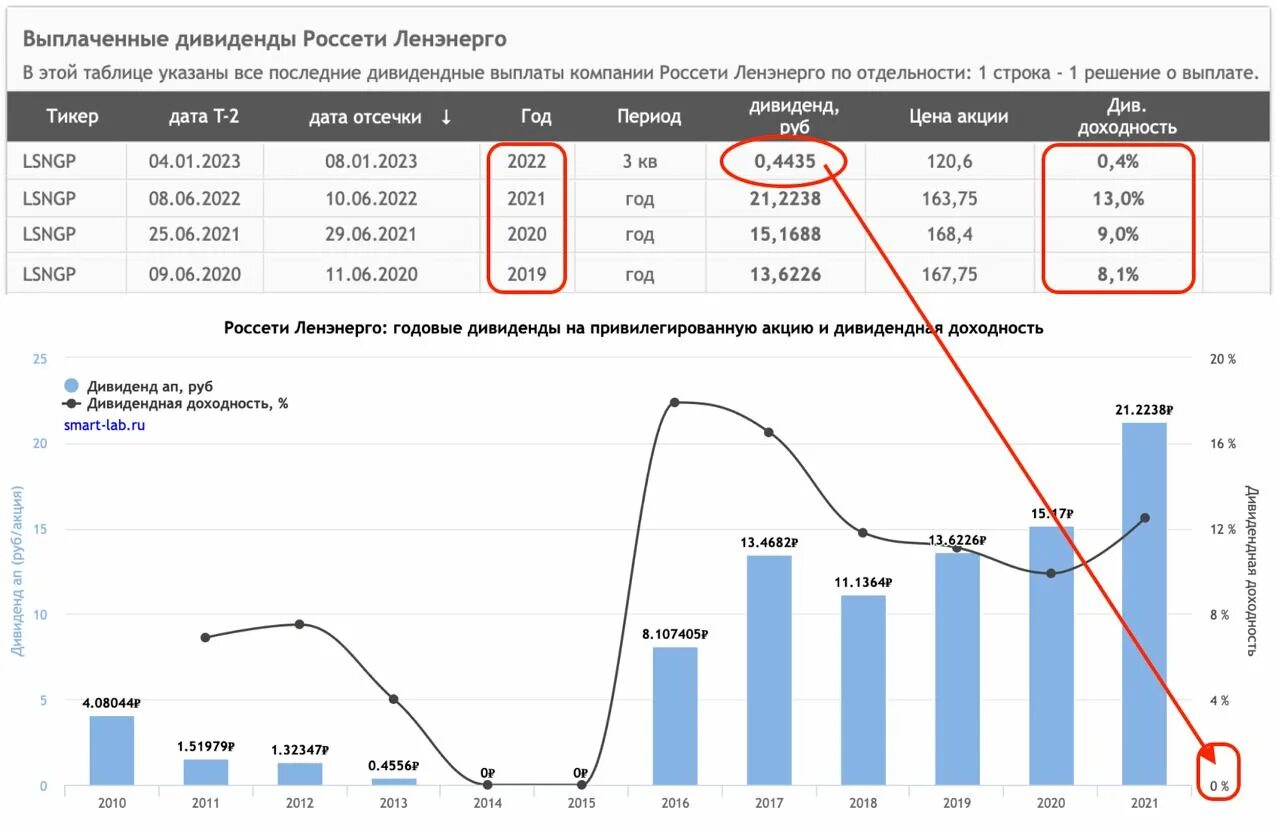The height and width of the screenshot is (826, 1280).
Task: Click the dividend value '0,4435'
Action: (787, 161)
